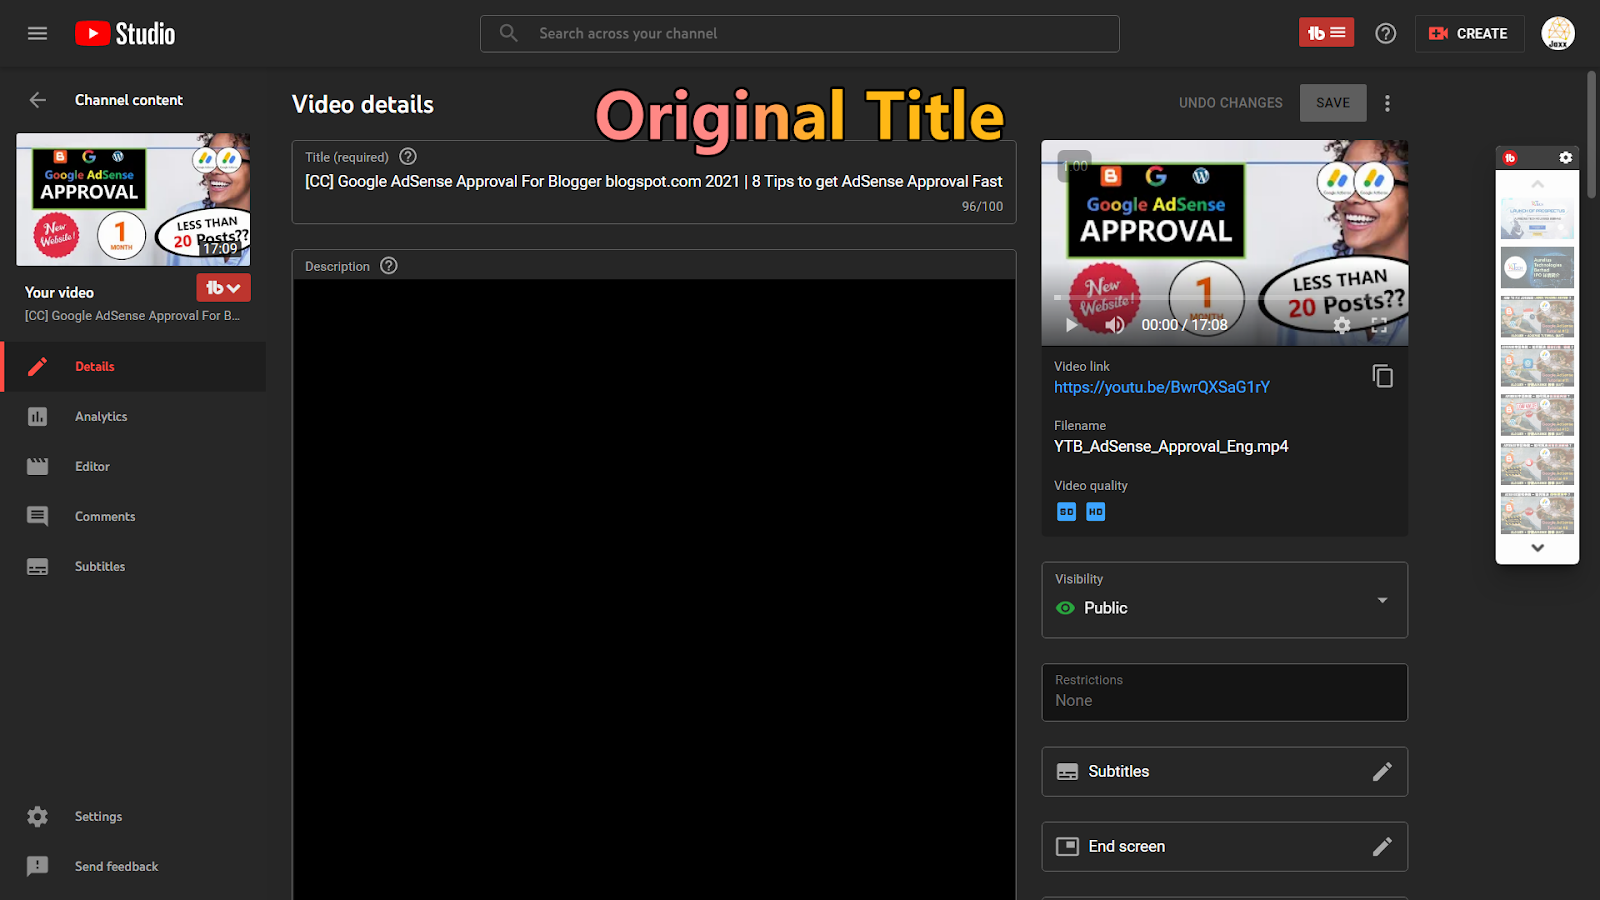Click the 96/100 character counter
The width and height of the screenshot is (1600, 900).
click(x=982, y=207)
